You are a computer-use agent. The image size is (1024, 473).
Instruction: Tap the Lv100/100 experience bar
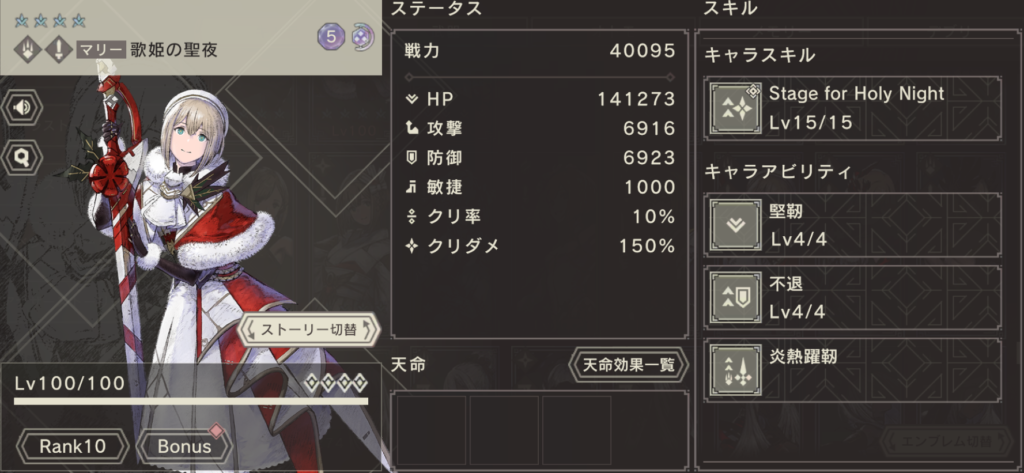coord(191,401)
